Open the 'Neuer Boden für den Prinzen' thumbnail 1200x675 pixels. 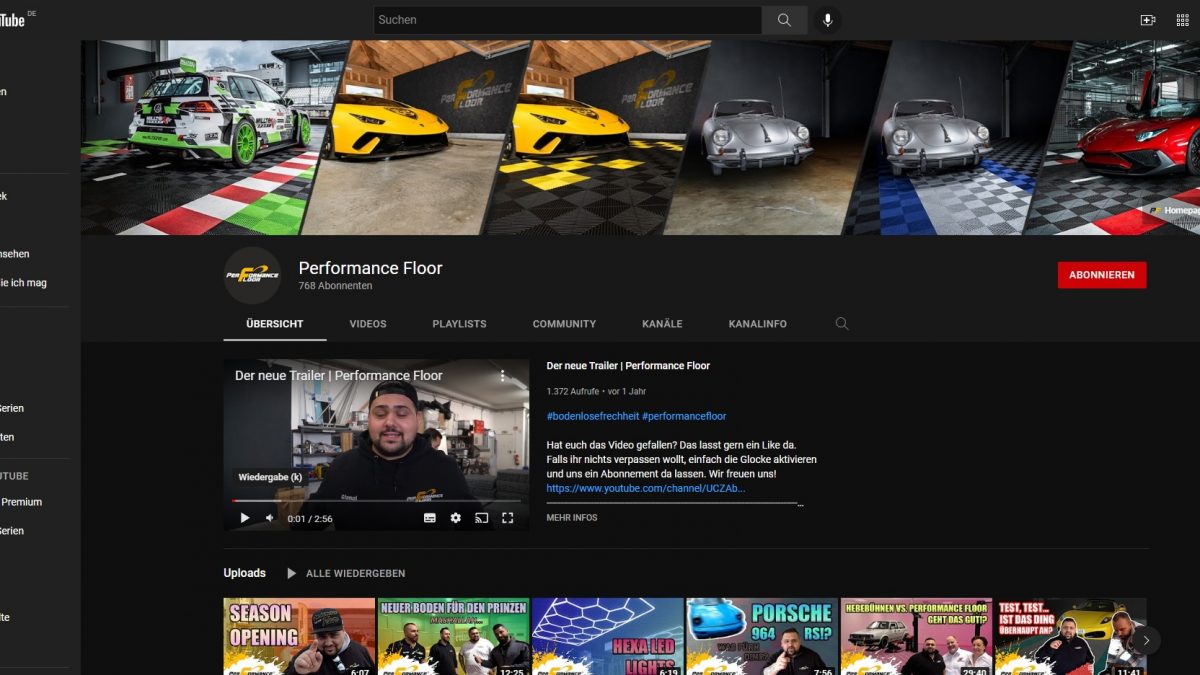(x=453, y=636)
